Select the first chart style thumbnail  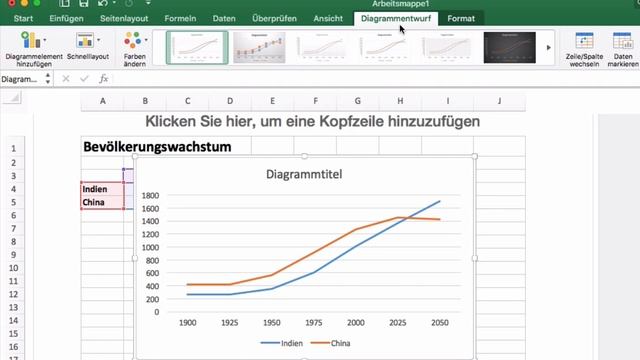click(x=197, y=48)
